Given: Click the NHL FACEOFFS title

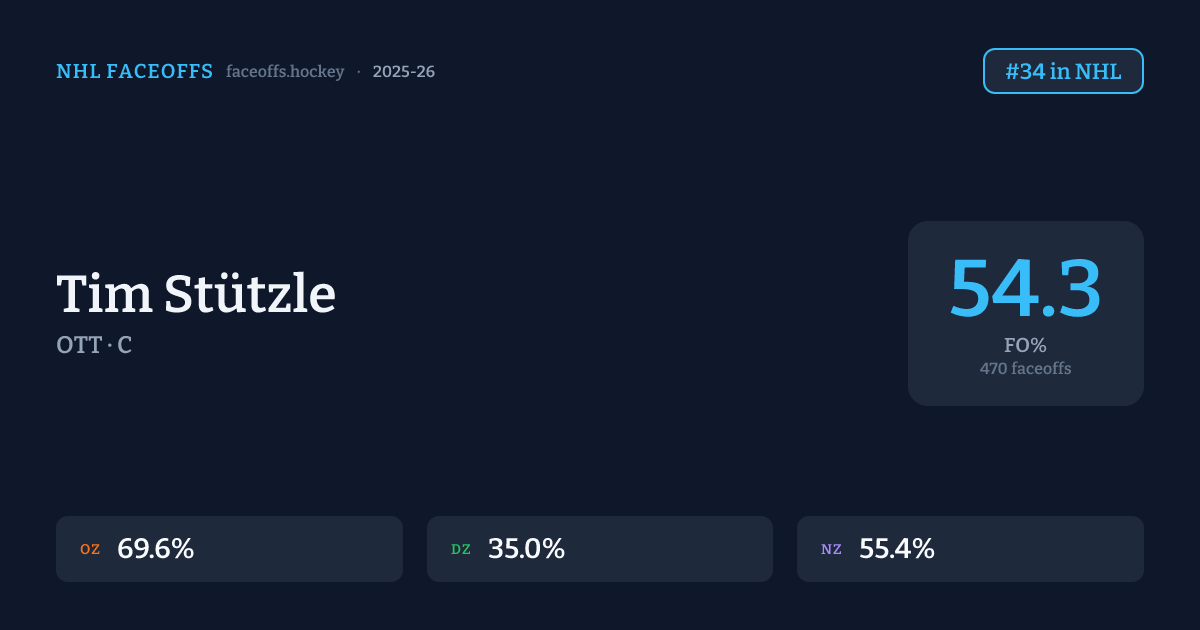Looking at the screenshot, I should [134, 71].
